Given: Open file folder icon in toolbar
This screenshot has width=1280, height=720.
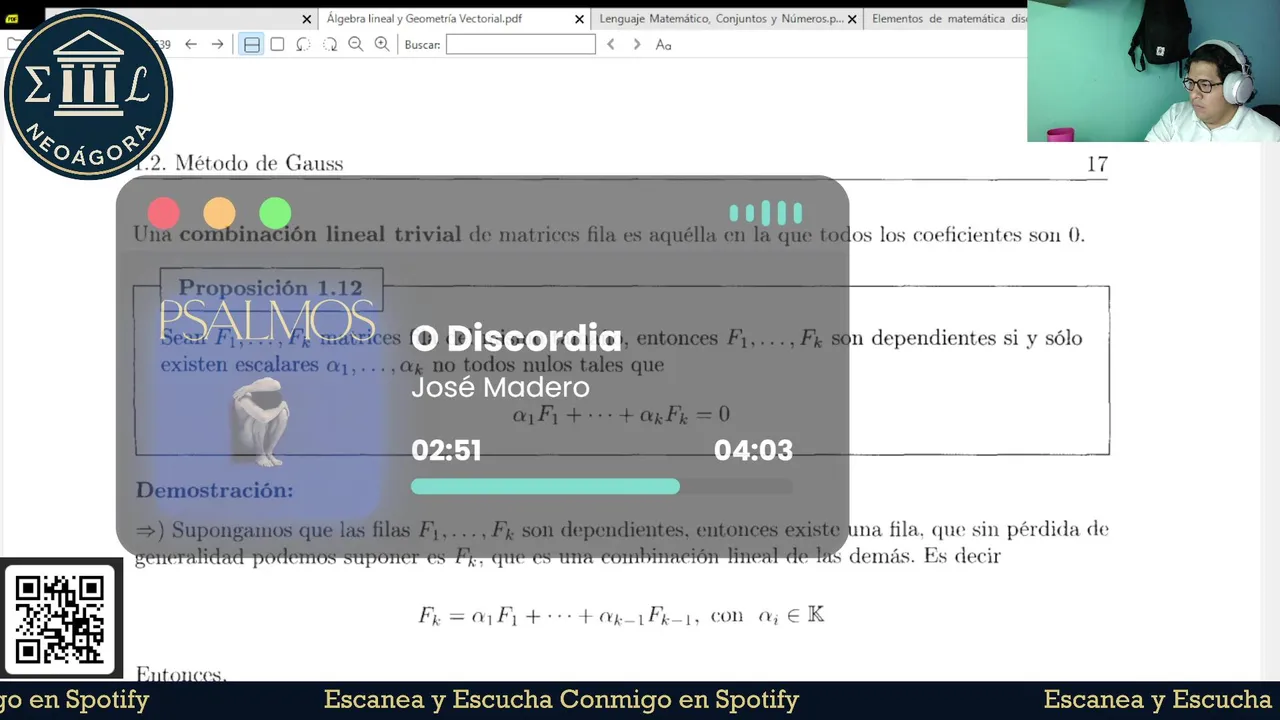Looking at the screenshot, I should tap(12, 44).
